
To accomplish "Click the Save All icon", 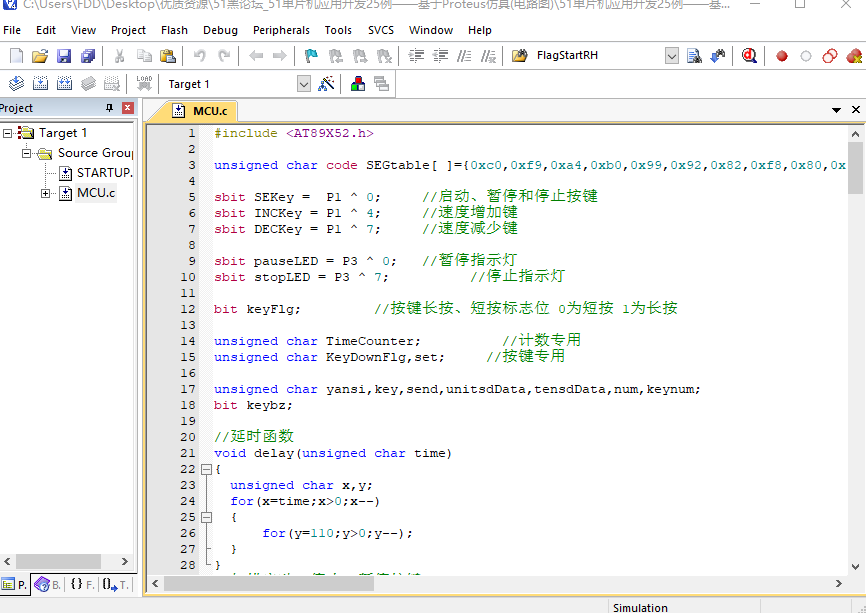I will click(x=88, y=56).
